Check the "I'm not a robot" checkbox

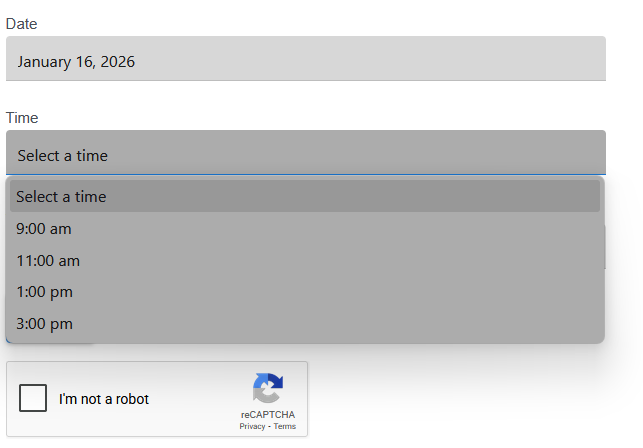pos(34,398)
